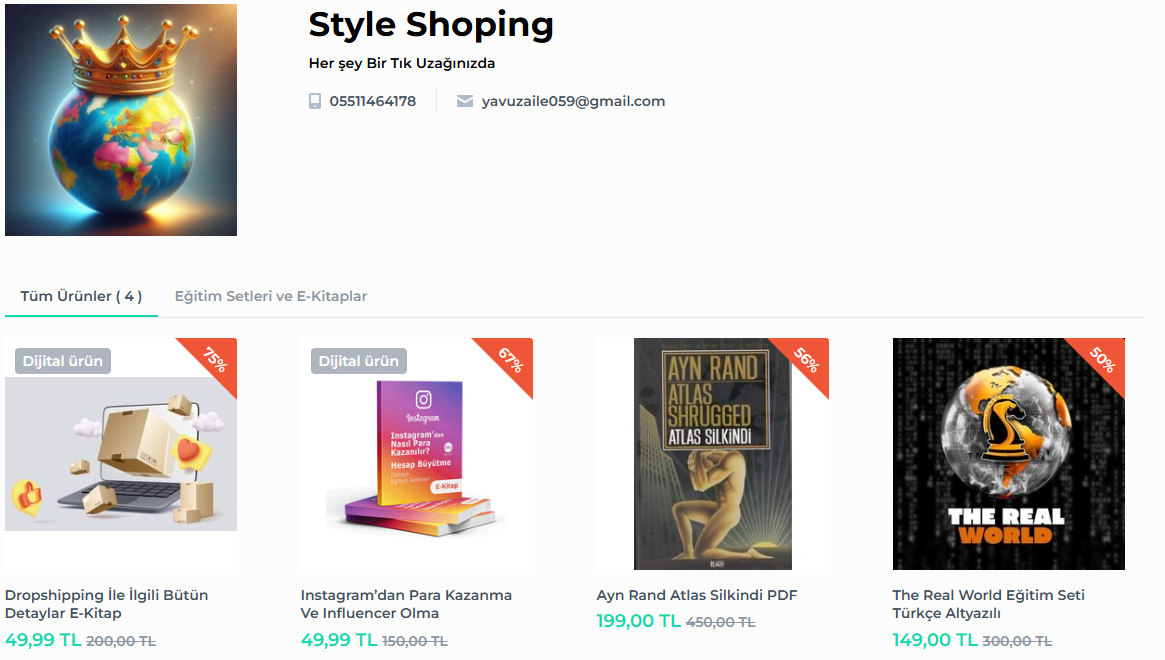The height and width of the screenshot is (660, 1165).
Task: Click the 50% discount ribbon
Action: (x=1103, y=360)
